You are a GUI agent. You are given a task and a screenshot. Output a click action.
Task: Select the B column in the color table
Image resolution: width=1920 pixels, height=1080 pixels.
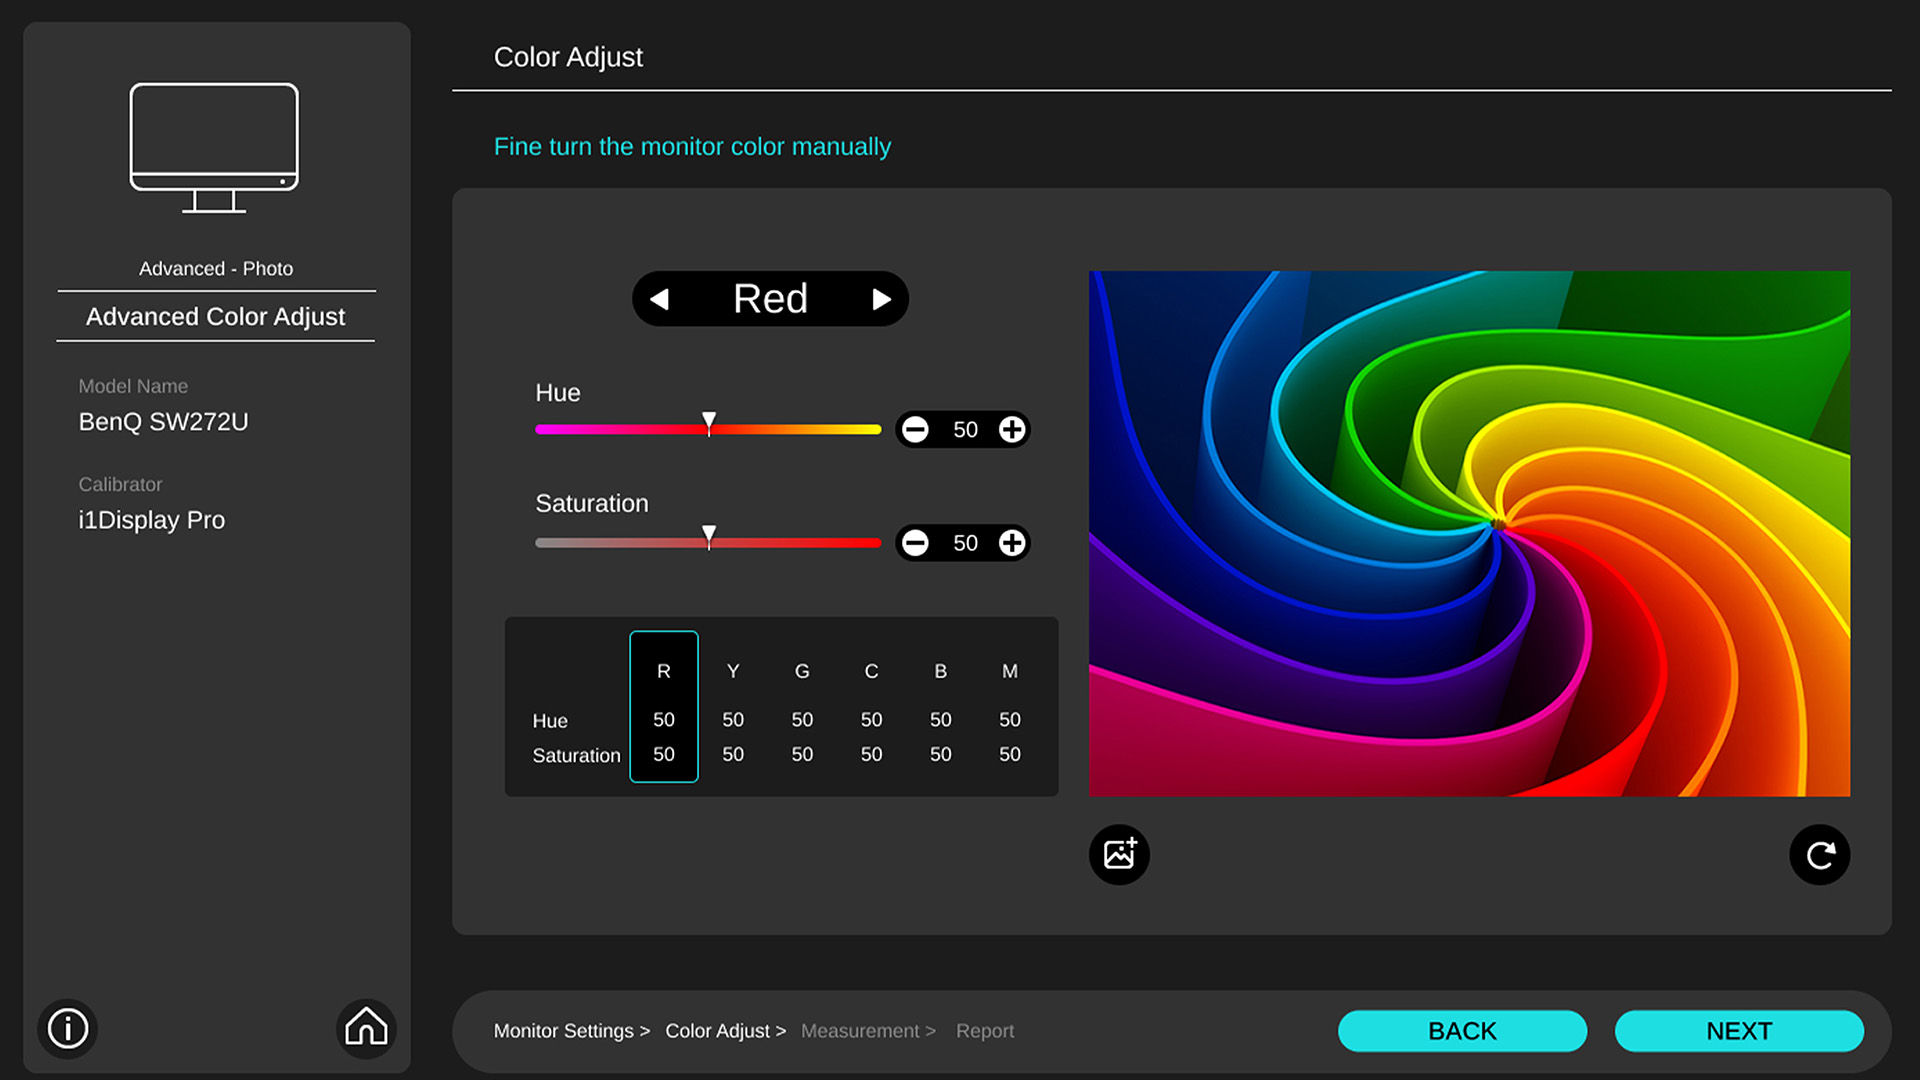940,707
